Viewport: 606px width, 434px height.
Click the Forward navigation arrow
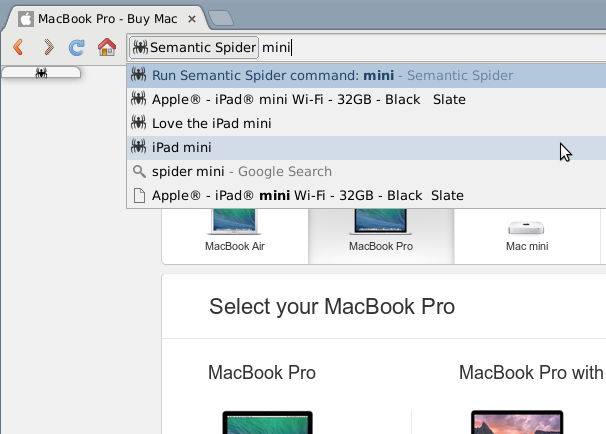coord(47,47)
